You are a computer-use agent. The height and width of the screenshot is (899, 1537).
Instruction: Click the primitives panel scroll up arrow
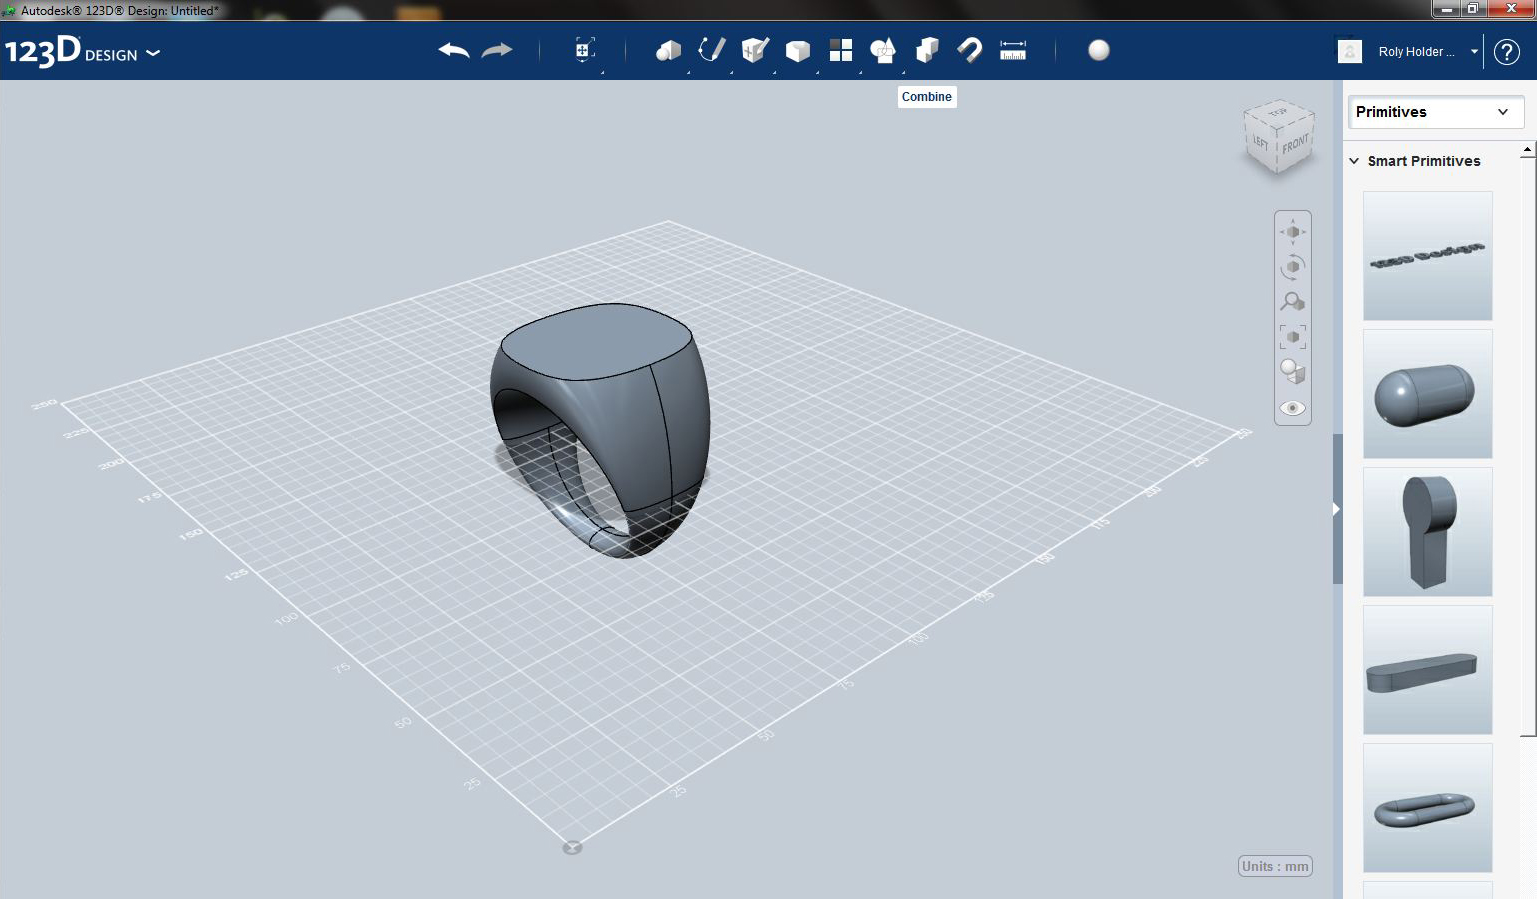[x=1527, y=151]
